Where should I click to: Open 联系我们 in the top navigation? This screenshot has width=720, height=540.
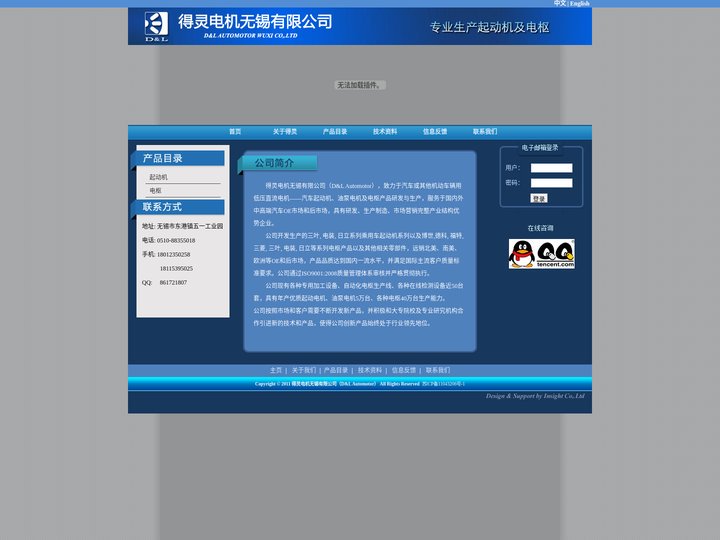tap(485, 131)
